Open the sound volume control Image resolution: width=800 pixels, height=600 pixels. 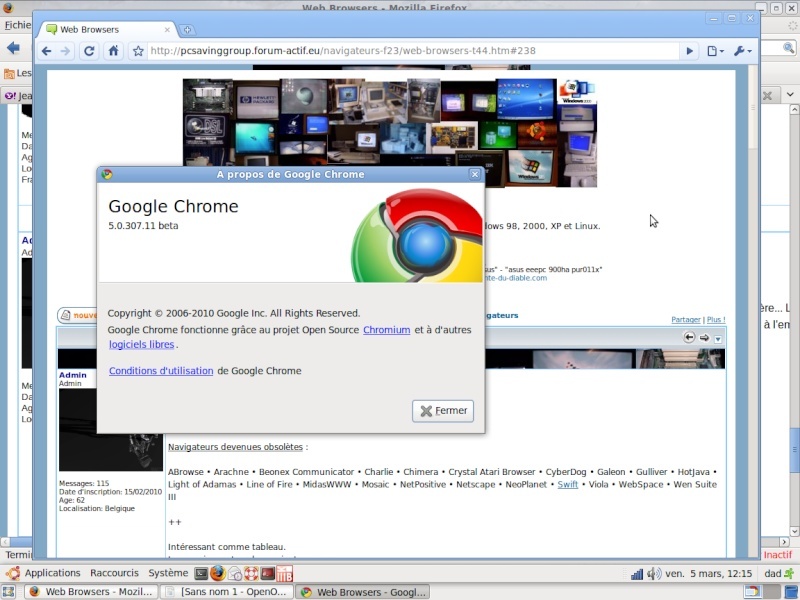pyautogui.click(x=654, y=574)
